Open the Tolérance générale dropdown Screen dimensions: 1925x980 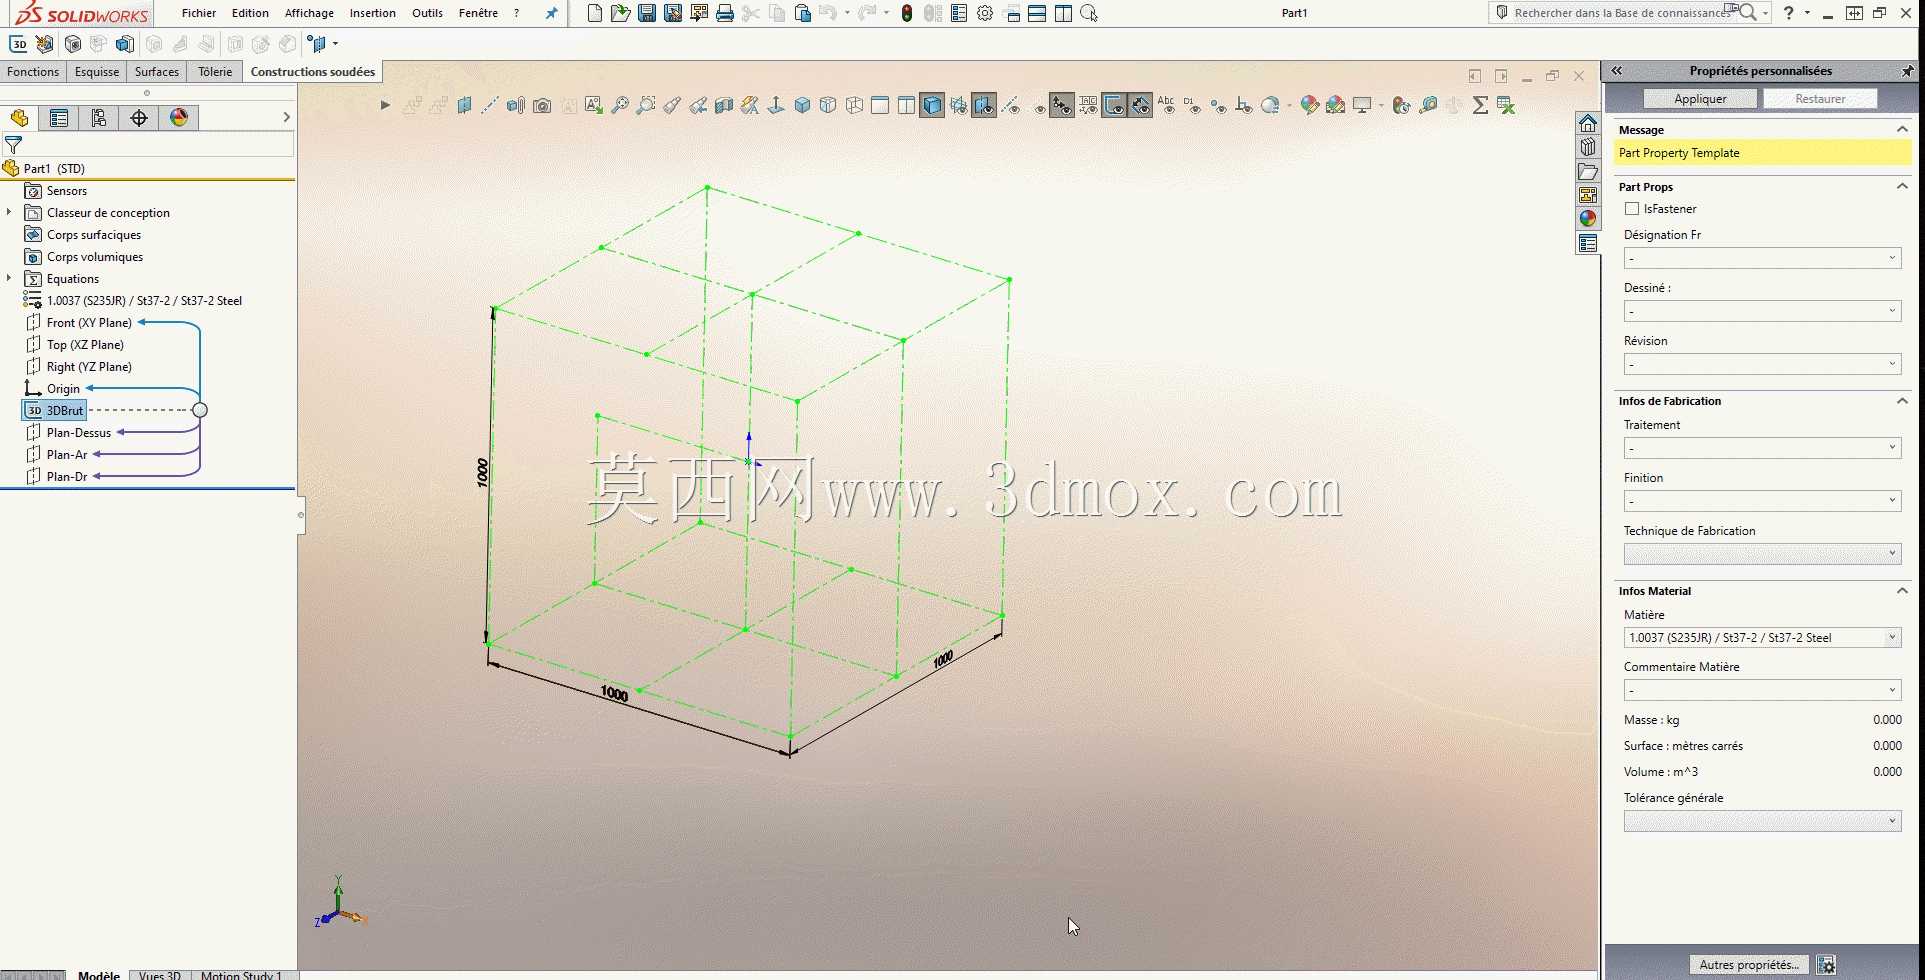point(1762,821)
